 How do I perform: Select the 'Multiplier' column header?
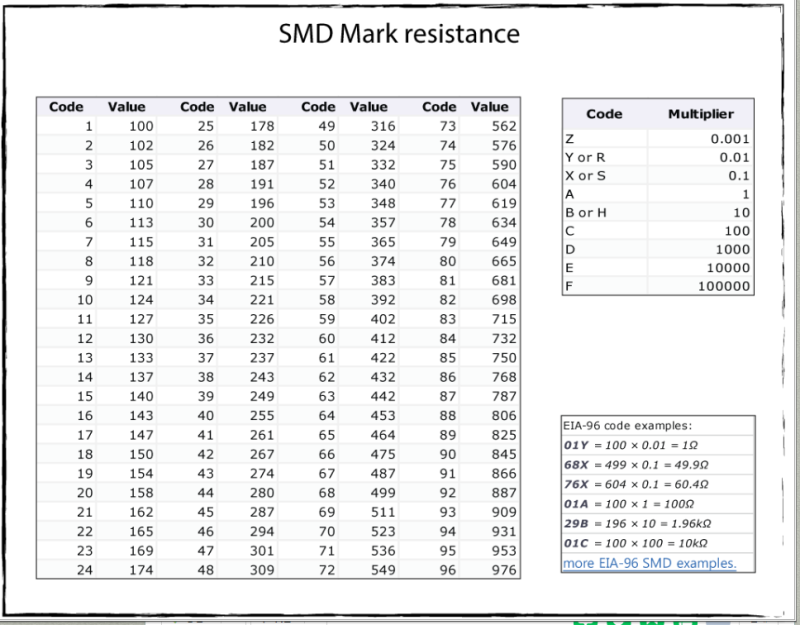point(701,114)
